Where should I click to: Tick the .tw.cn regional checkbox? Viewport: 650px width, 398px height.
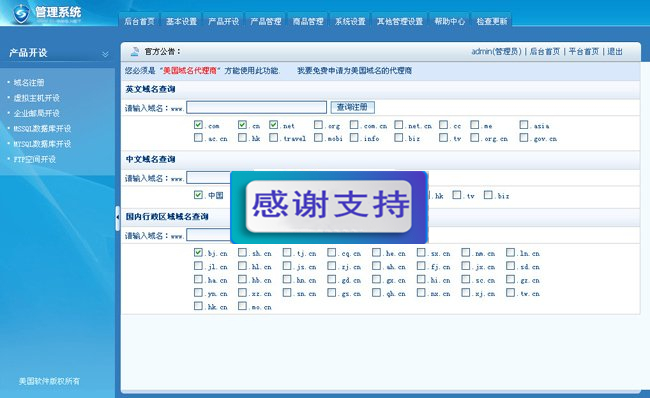point(511,293)
